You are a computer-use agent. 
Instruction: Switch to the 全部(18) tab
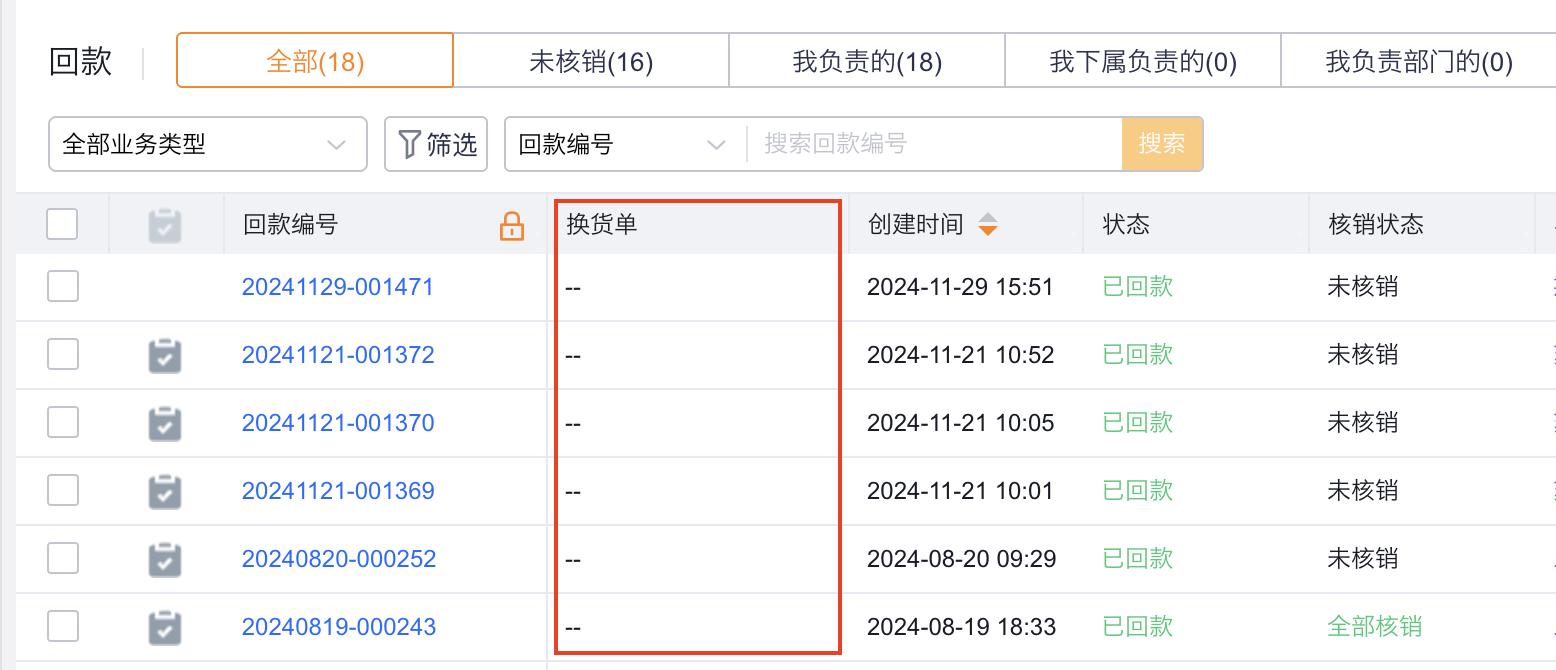coord(315,61)
